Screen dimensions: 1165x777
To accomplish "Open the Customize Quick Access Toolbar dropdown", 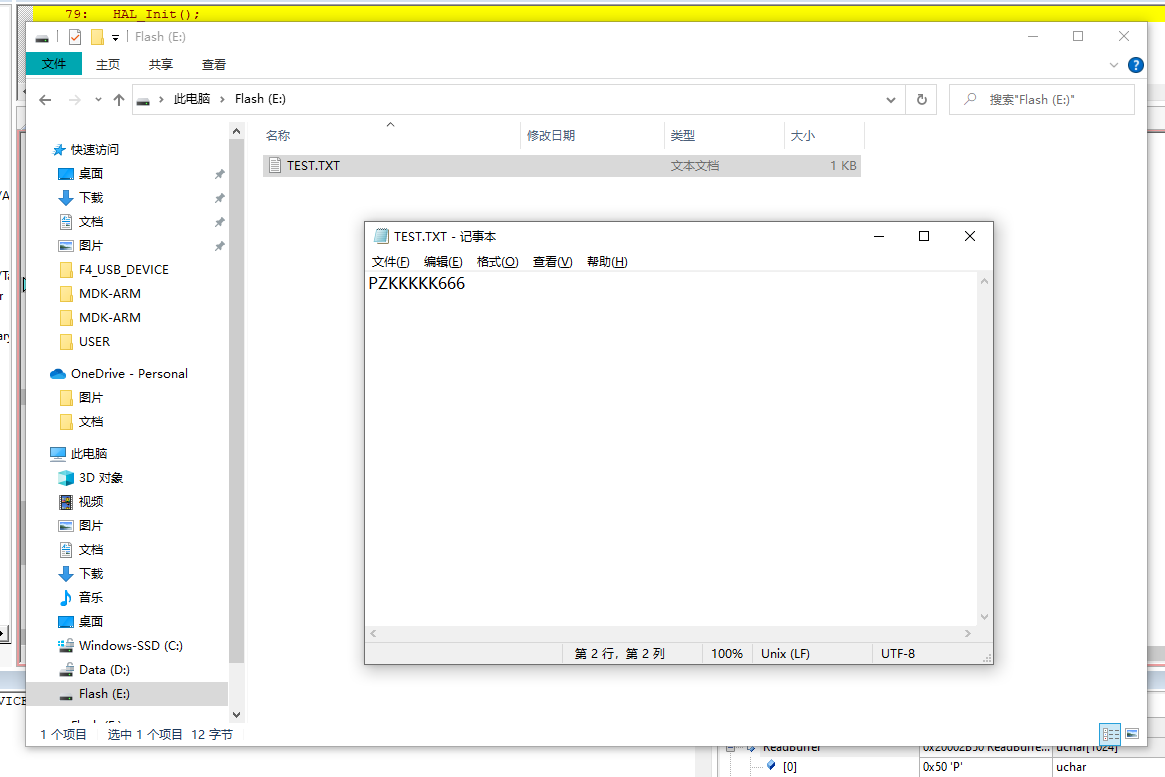I will (115, 37).
